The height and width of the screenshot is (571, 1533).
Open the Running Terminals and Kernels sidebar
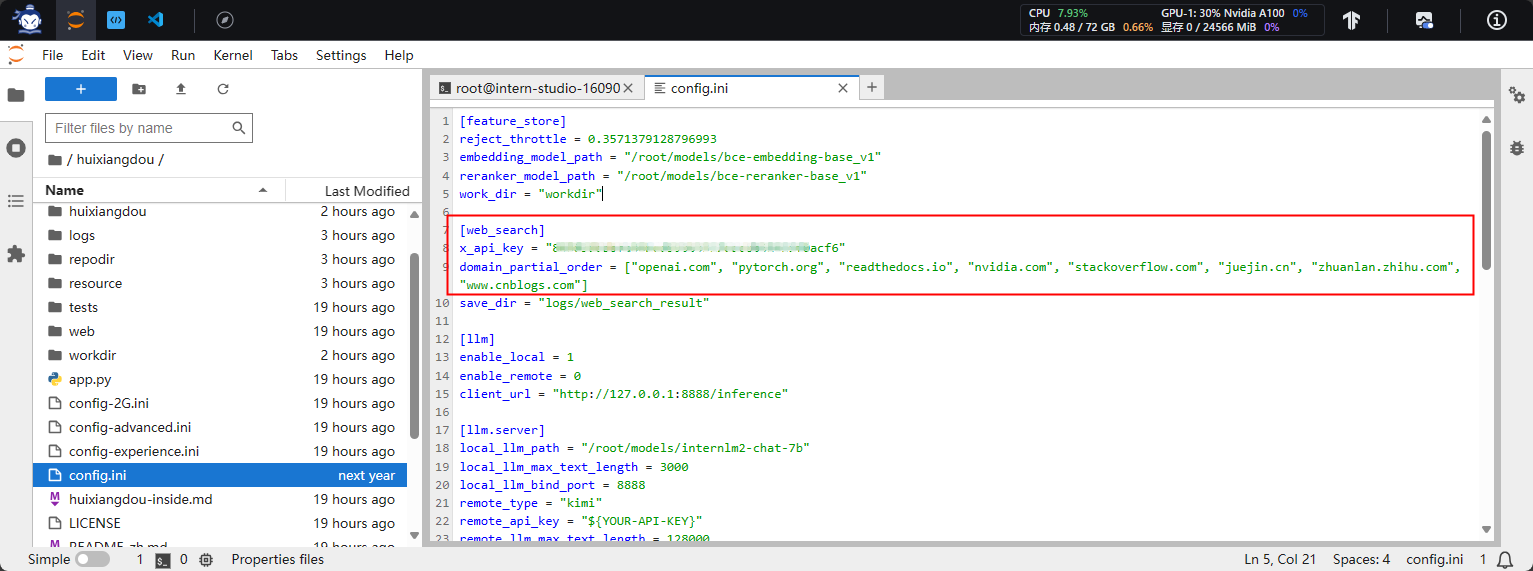pyautogui.click(x=16, y=148)
